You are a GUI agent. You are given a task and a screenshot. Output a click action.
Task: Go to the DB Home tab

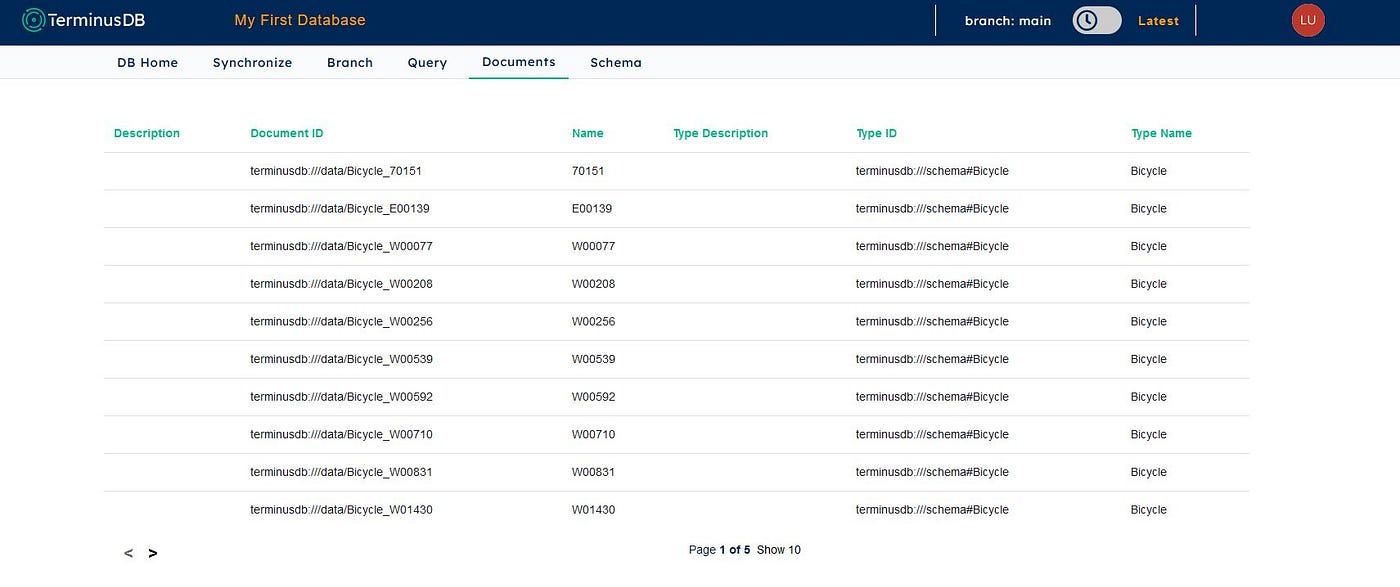pos(147,62)
